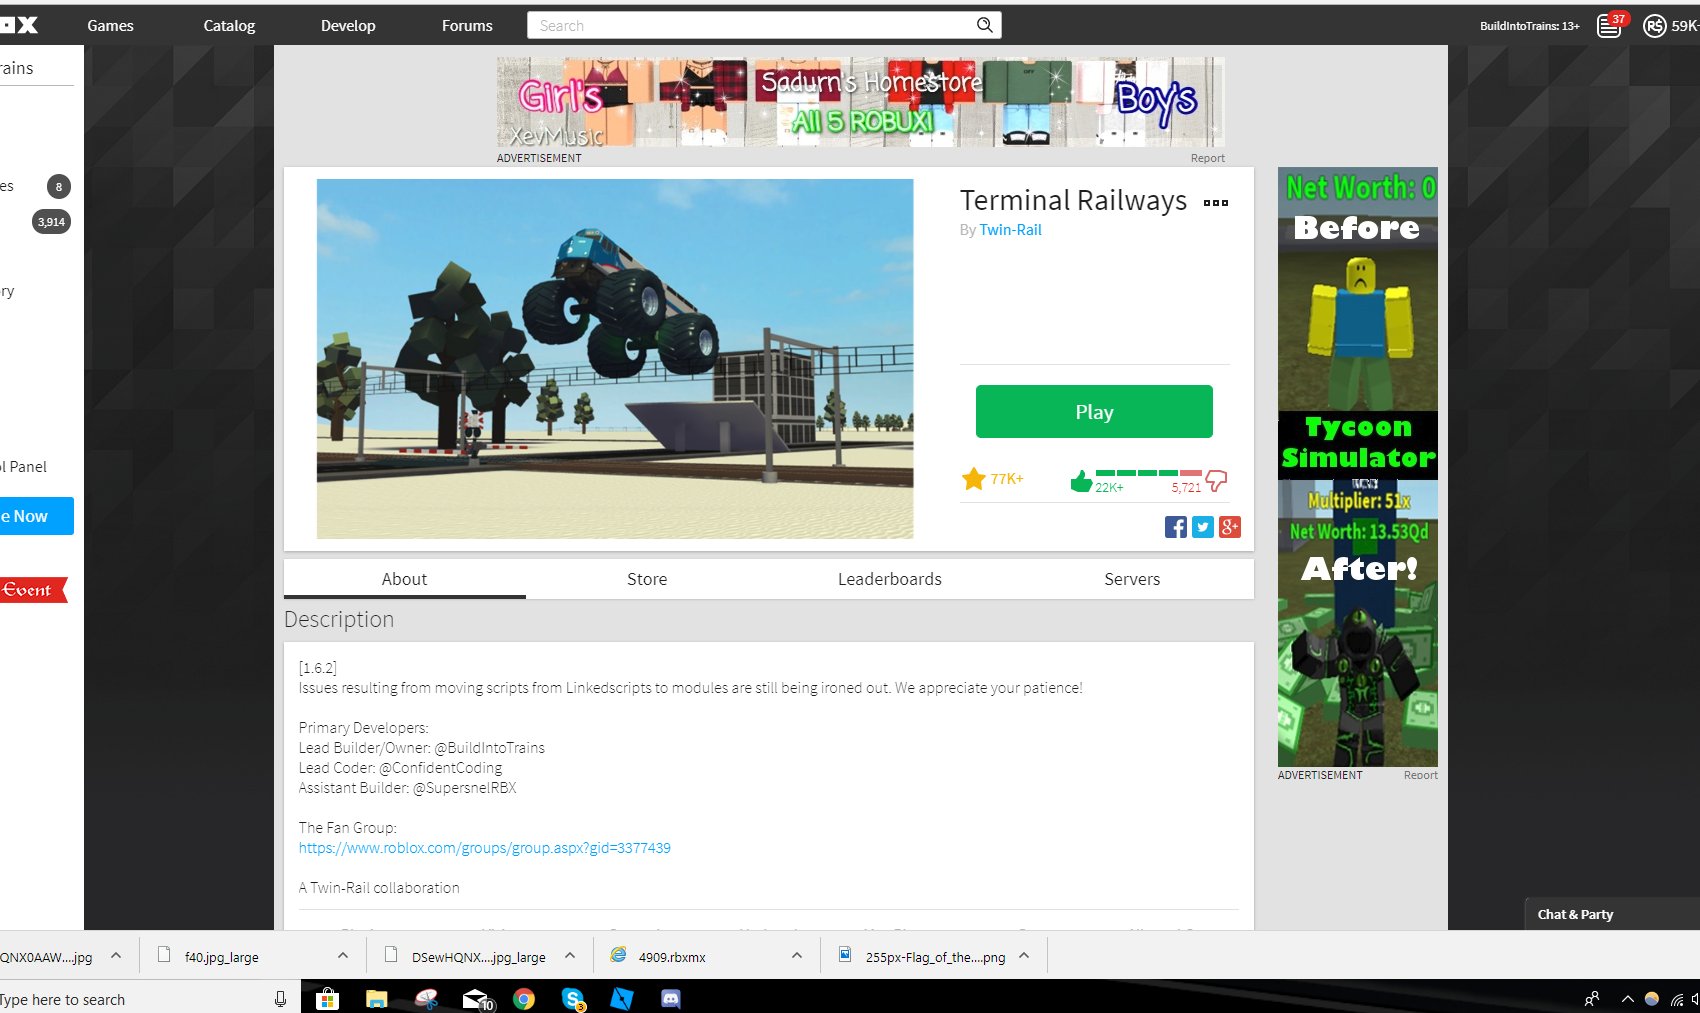Screen dimensions: 1700x1013
Task: Open Roblox Studio from the taskbar
Action: point(622,998)
